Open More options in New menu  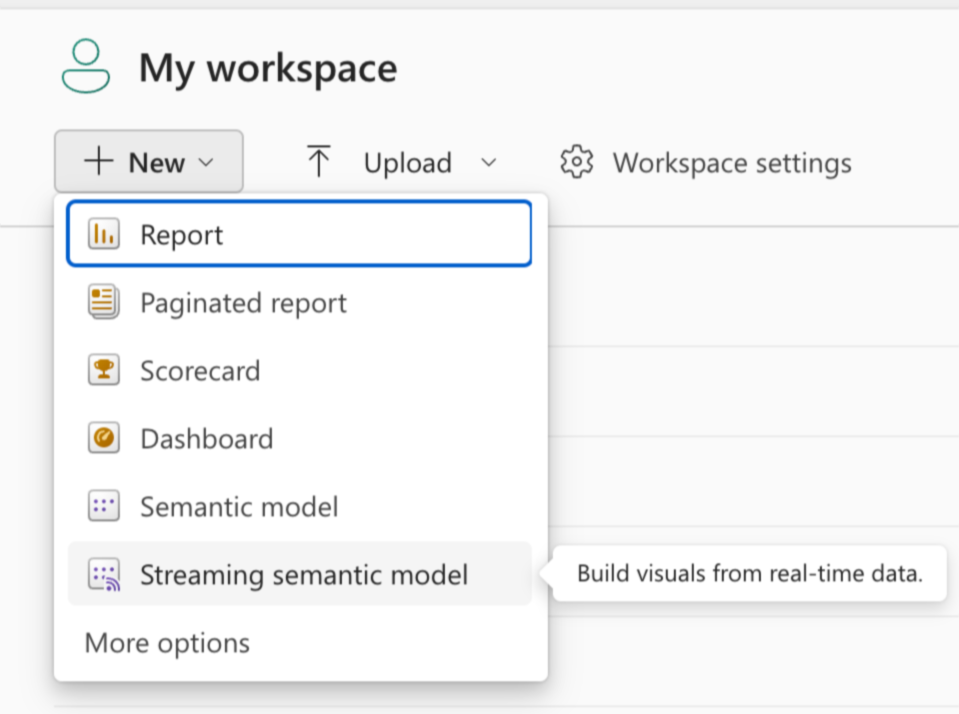click(167, 643)
